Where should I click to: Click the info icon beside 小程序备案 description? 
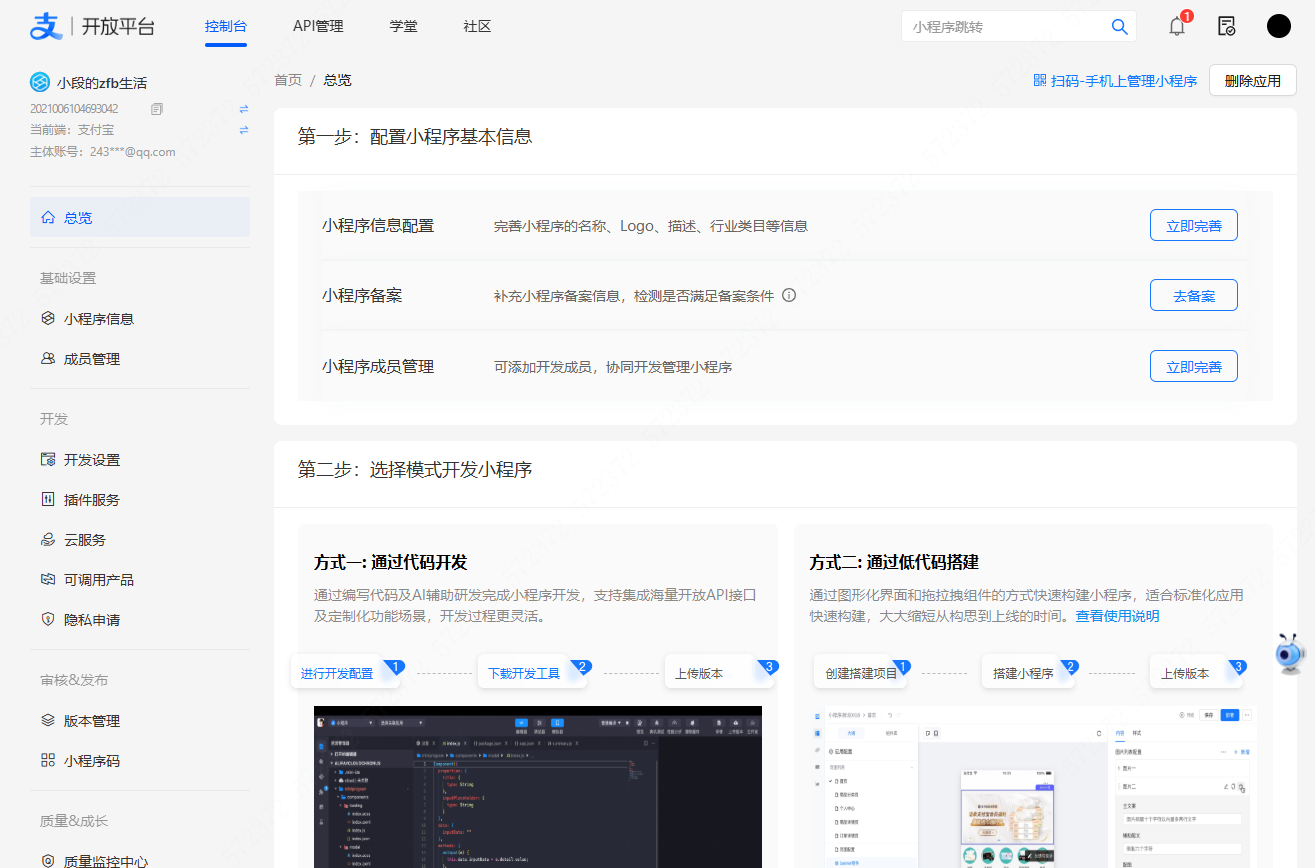click(x=789, y=295)
